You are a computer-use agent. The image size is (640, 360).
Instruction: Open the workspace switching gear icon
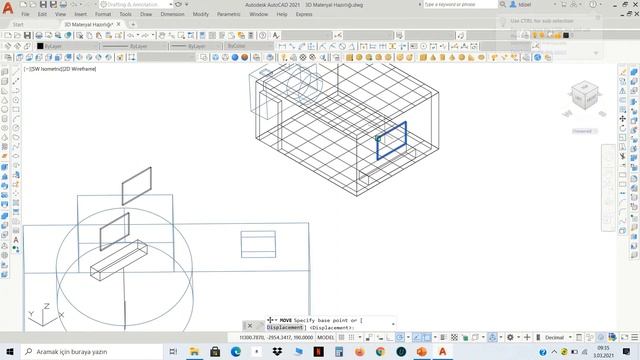point(510,338)
